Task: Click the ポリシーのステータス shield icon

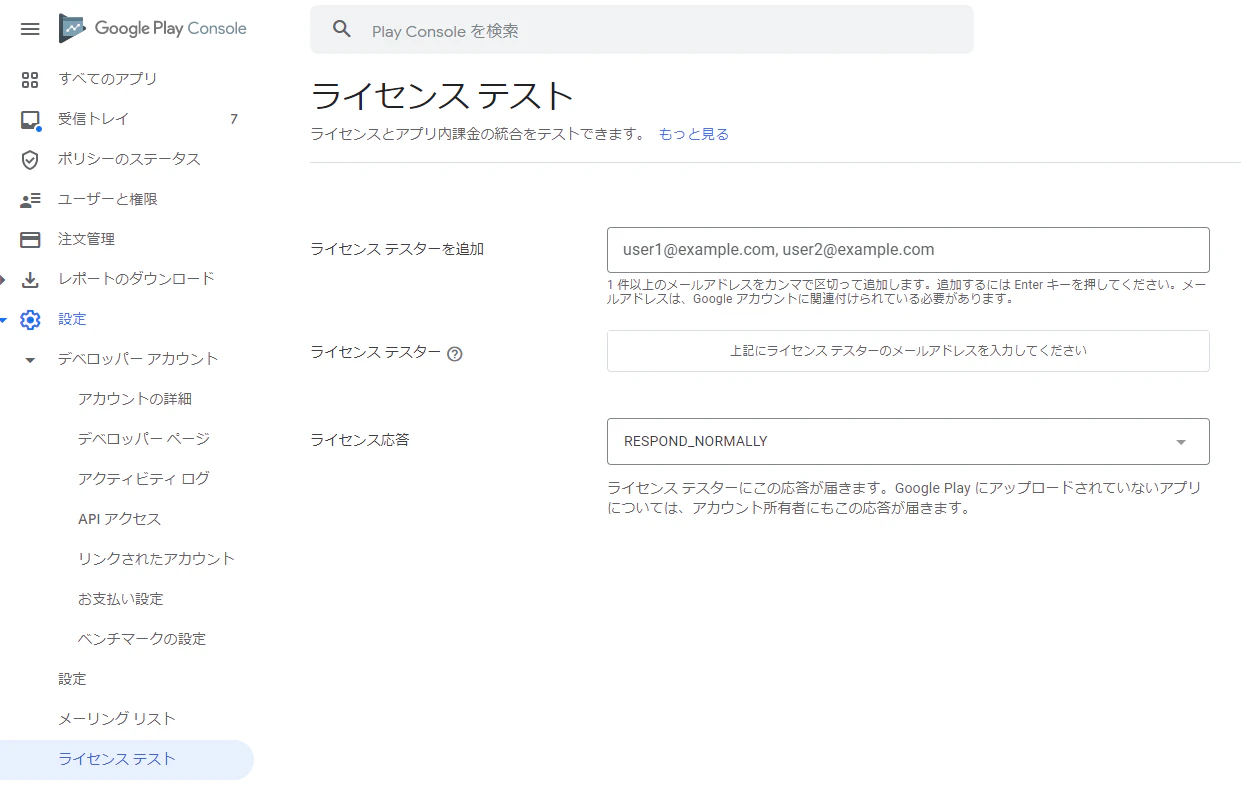Action: 30,160
